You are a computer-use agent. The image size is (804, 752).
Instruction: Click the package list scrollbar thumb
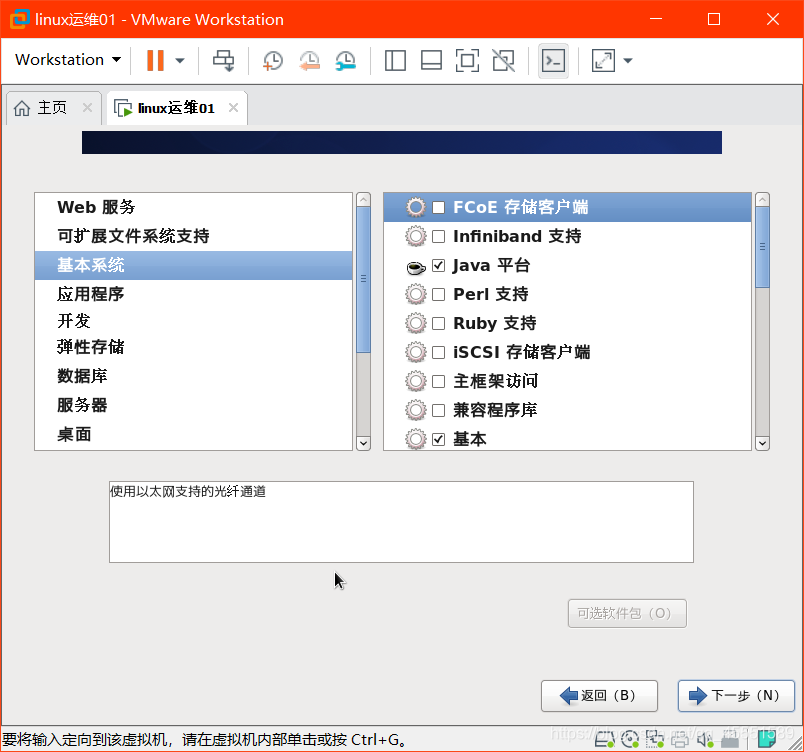coord(762,247)
